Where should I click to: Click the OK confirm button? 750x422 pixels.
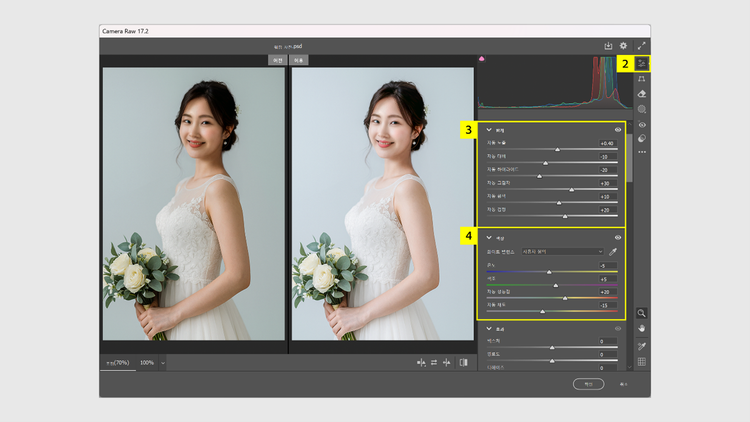(x=588, y=383)
